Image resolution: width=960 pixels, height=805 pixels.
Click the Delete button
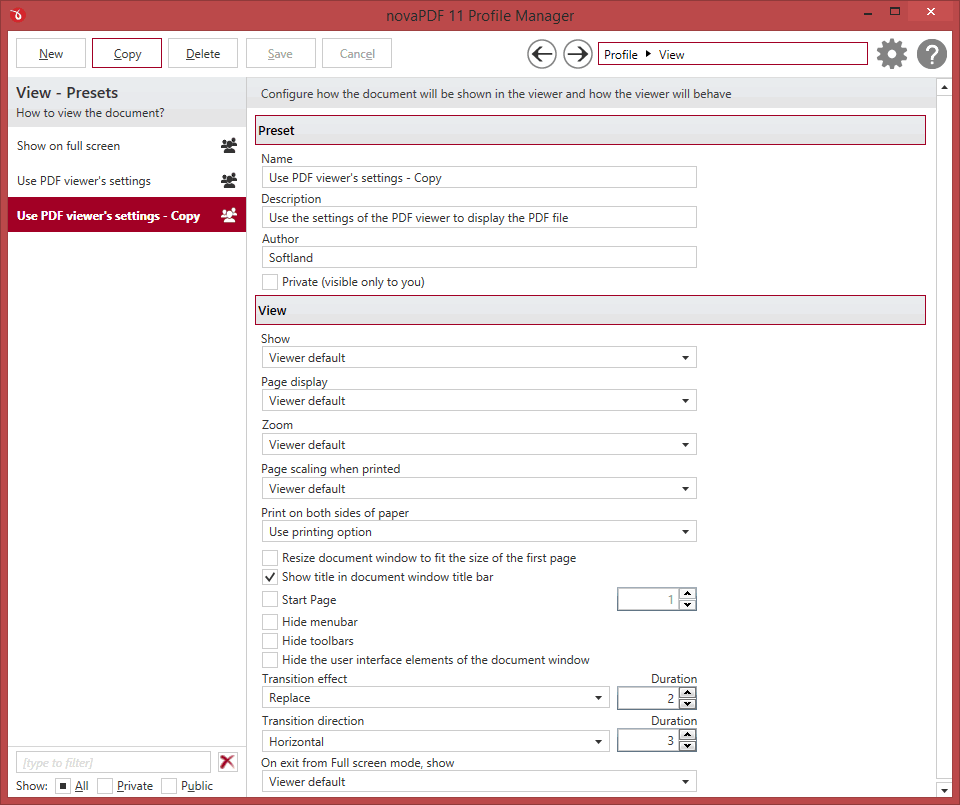[203, 54]
